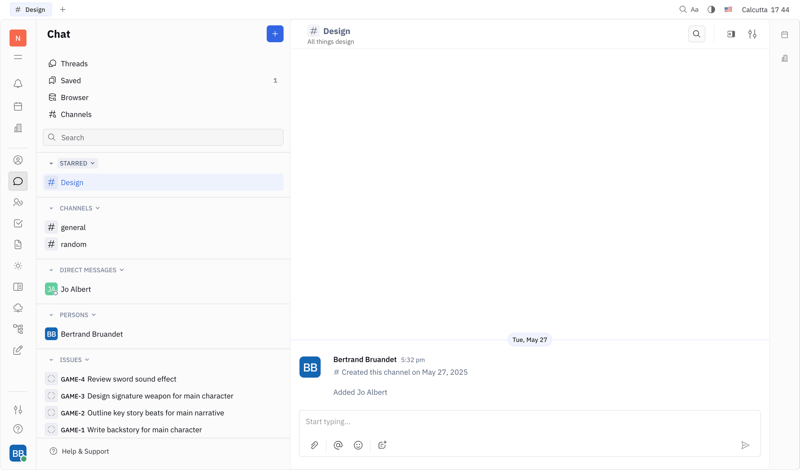Viewport: 800px width, 470px height.
Task: Open direct message with Jo Albert
Action: click(163, 289)
